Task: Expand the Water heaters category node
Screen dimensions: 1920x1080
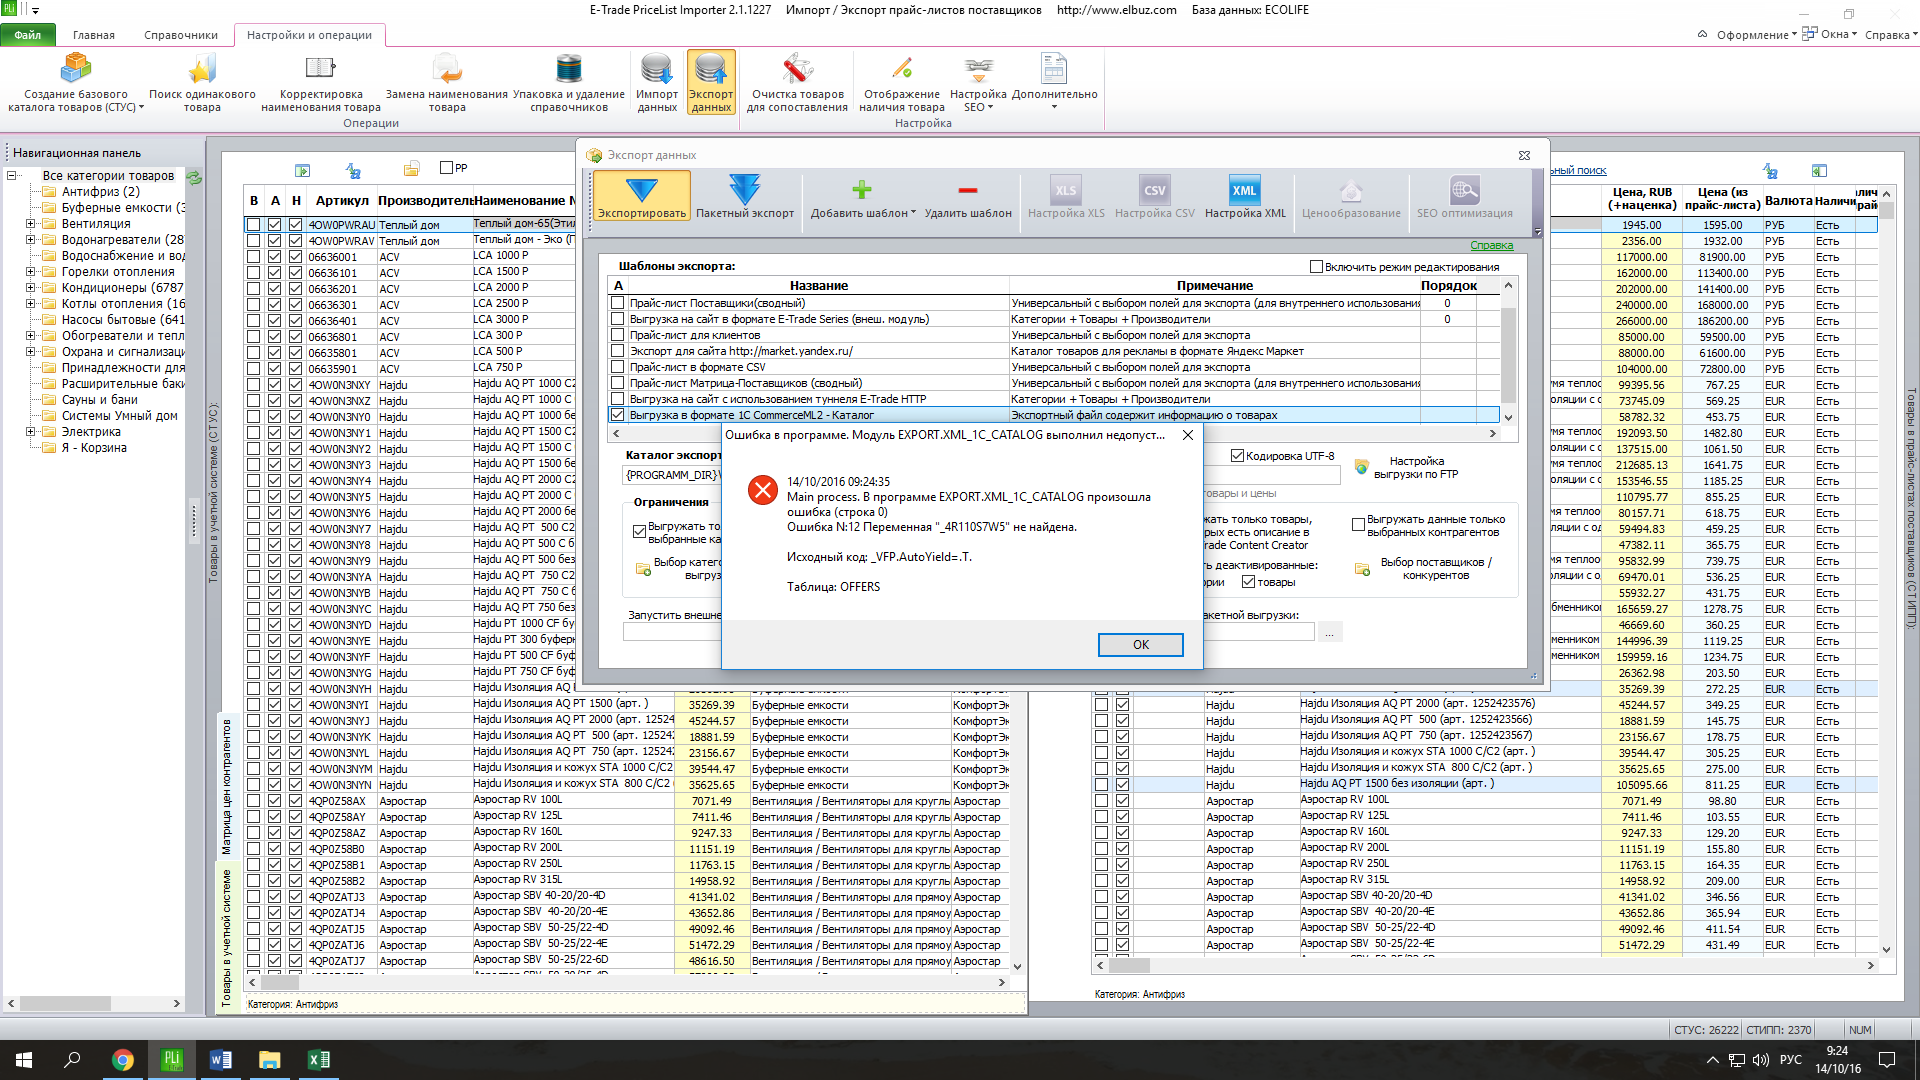Action: click(x=30, y=240)
